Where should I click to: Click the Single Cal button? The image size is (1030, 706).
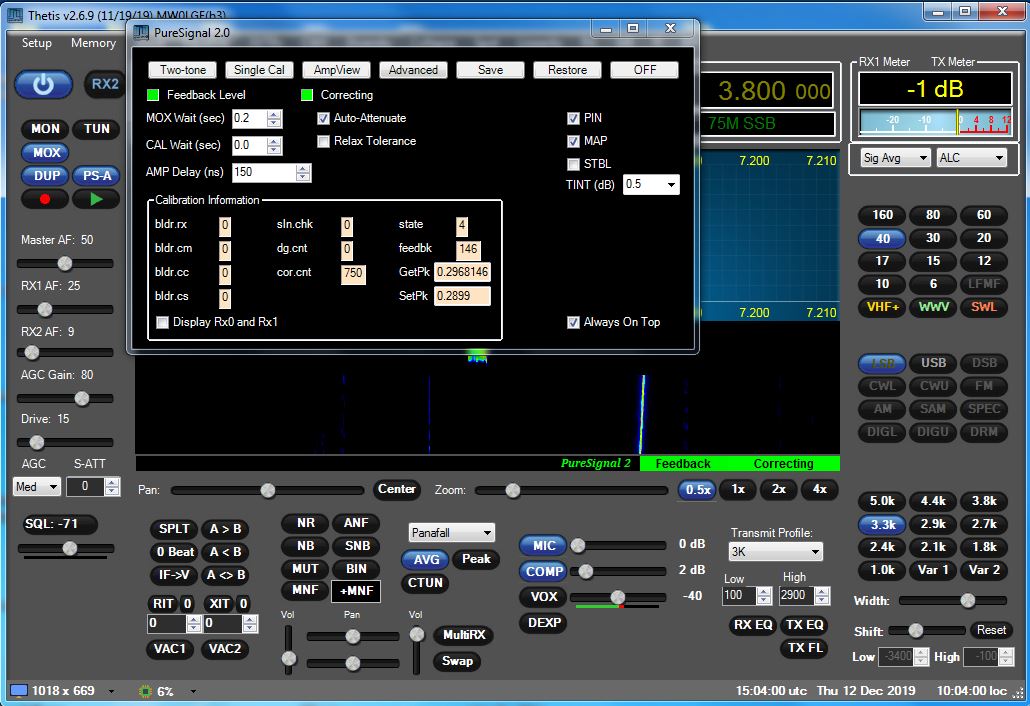pyautogui.click(x=259, y=70)
